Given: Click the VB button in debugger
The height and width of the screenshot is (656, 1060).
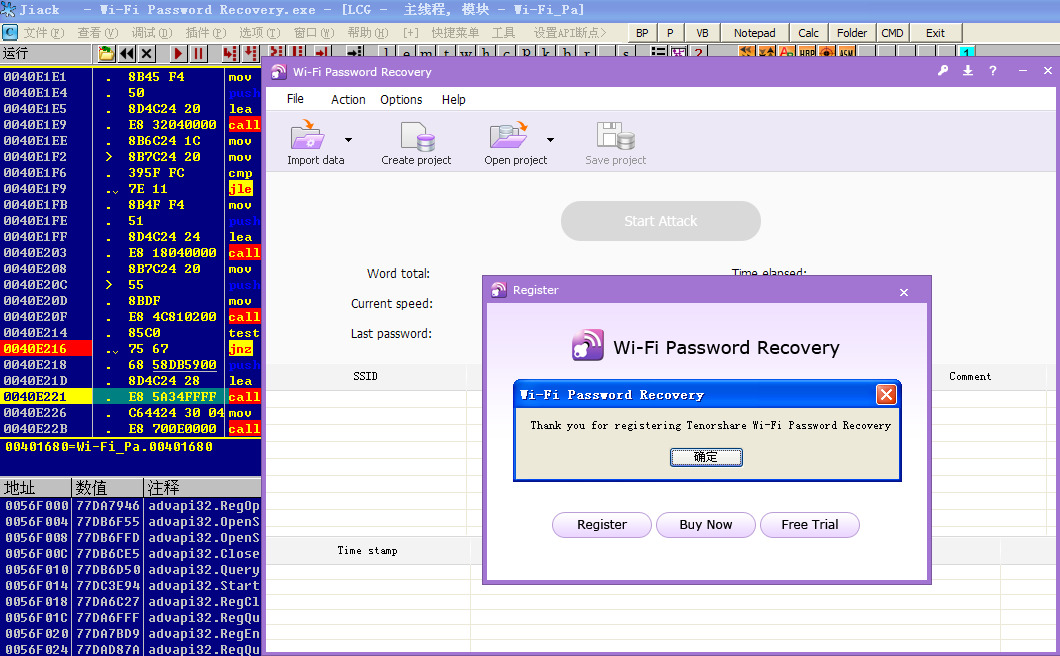Looking at the screenshot, I should (702, 32).
